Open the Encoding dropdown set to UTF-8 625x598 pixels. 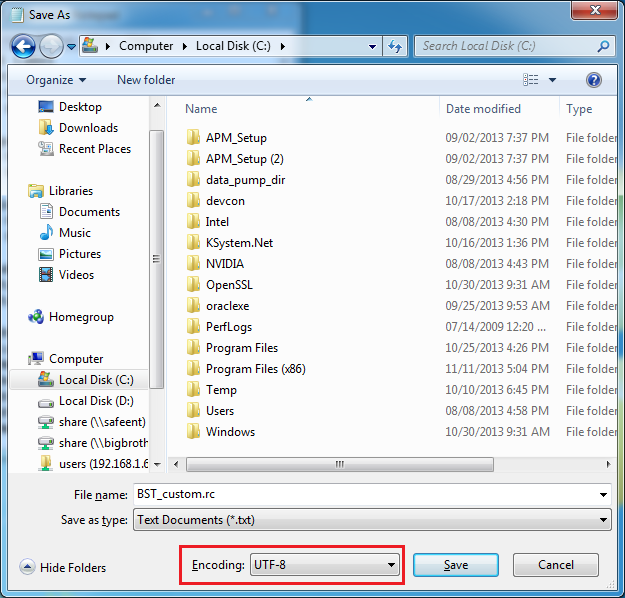click(324, 566)
